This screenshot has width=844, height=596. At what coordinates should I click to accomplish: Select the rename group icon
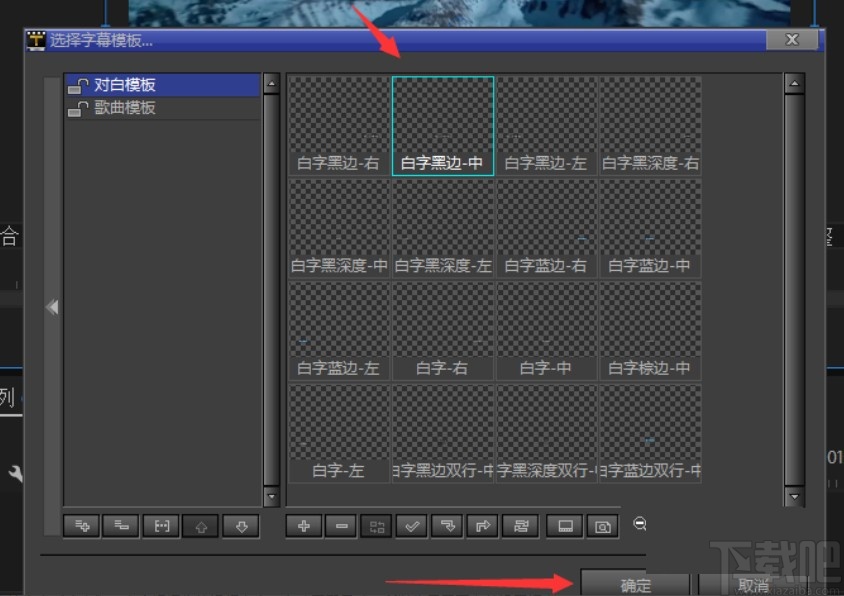point(160,526)
